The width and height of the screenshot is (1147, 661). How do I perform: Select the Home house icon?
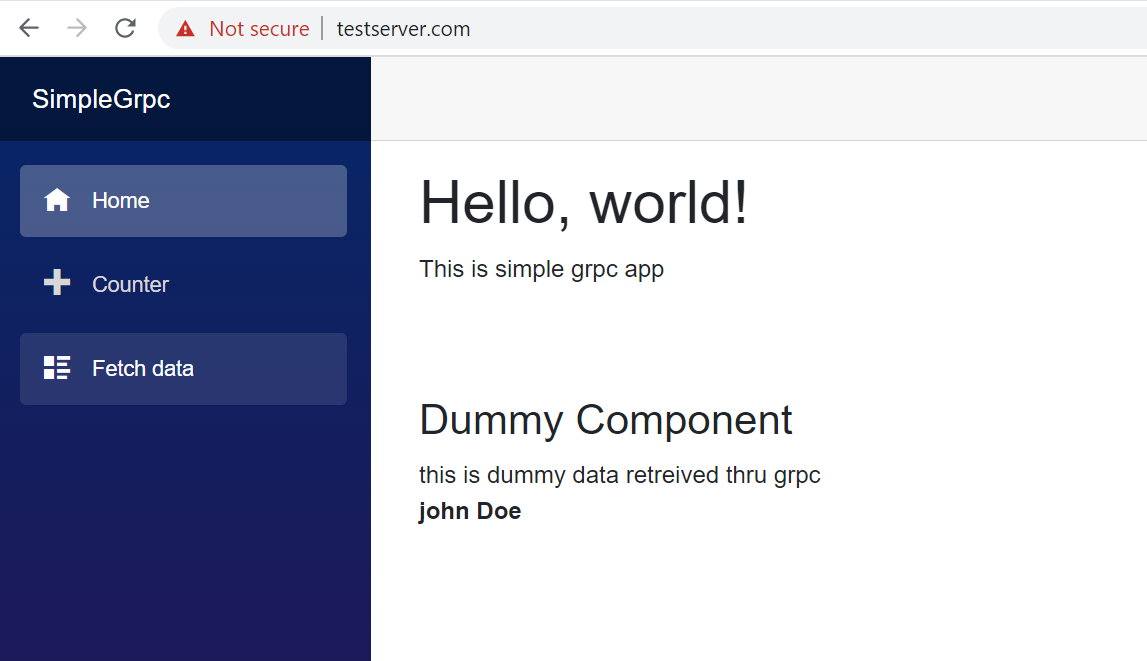coord(57,200)
